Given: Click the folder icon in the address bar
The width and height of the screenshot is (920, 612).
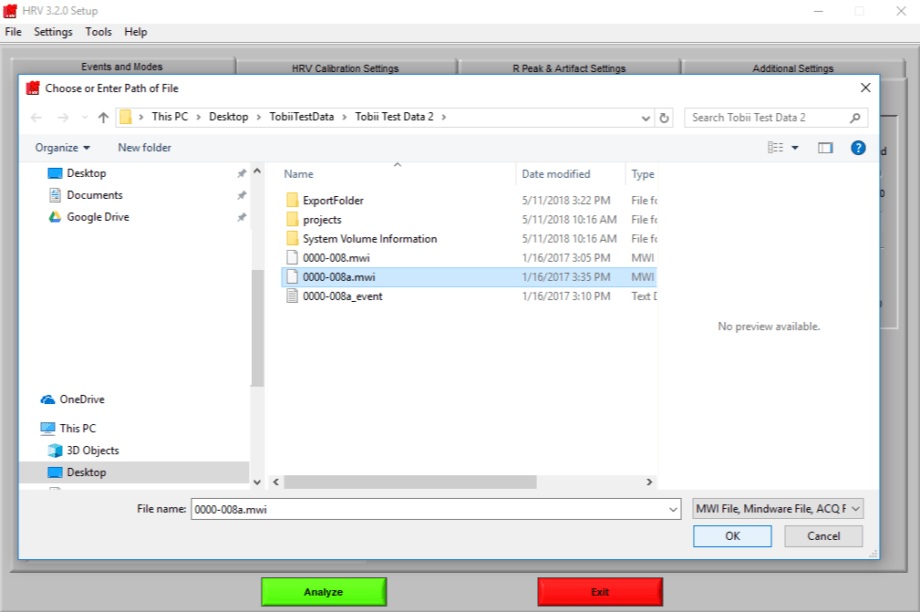Looking at the screenshot, I should tap(124, 116).
